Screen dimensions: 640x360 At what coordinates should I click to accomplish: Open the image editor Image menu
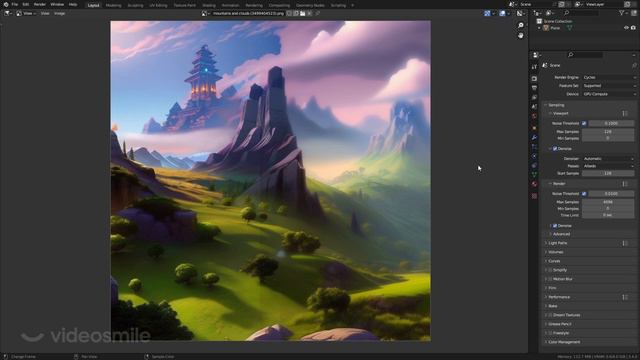(60, 13)
